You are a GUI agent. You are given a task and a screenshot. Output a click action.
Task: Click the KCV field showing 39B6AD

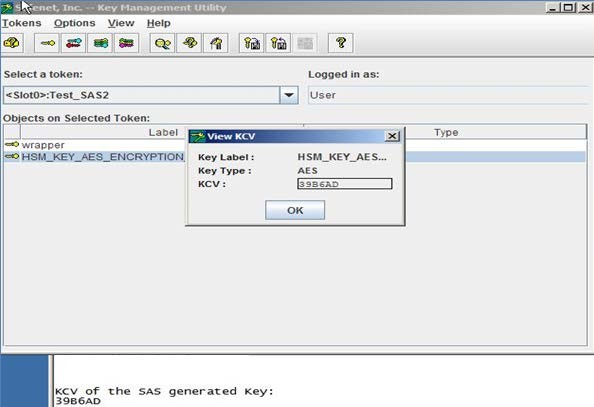pyautogui.click(x=345, y=184)
